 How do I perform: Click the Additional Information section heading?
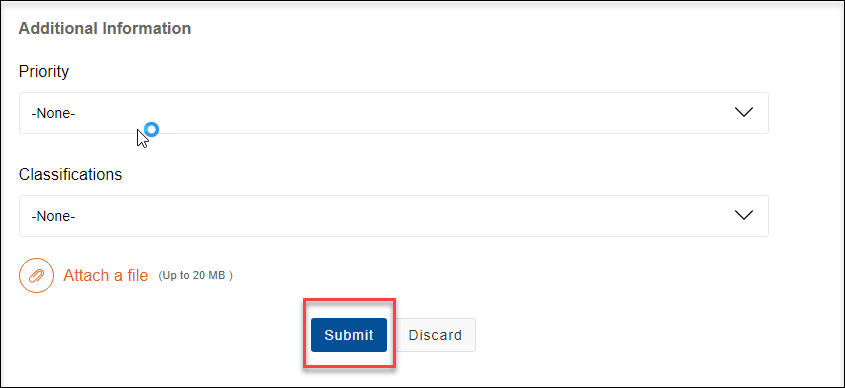105,28
